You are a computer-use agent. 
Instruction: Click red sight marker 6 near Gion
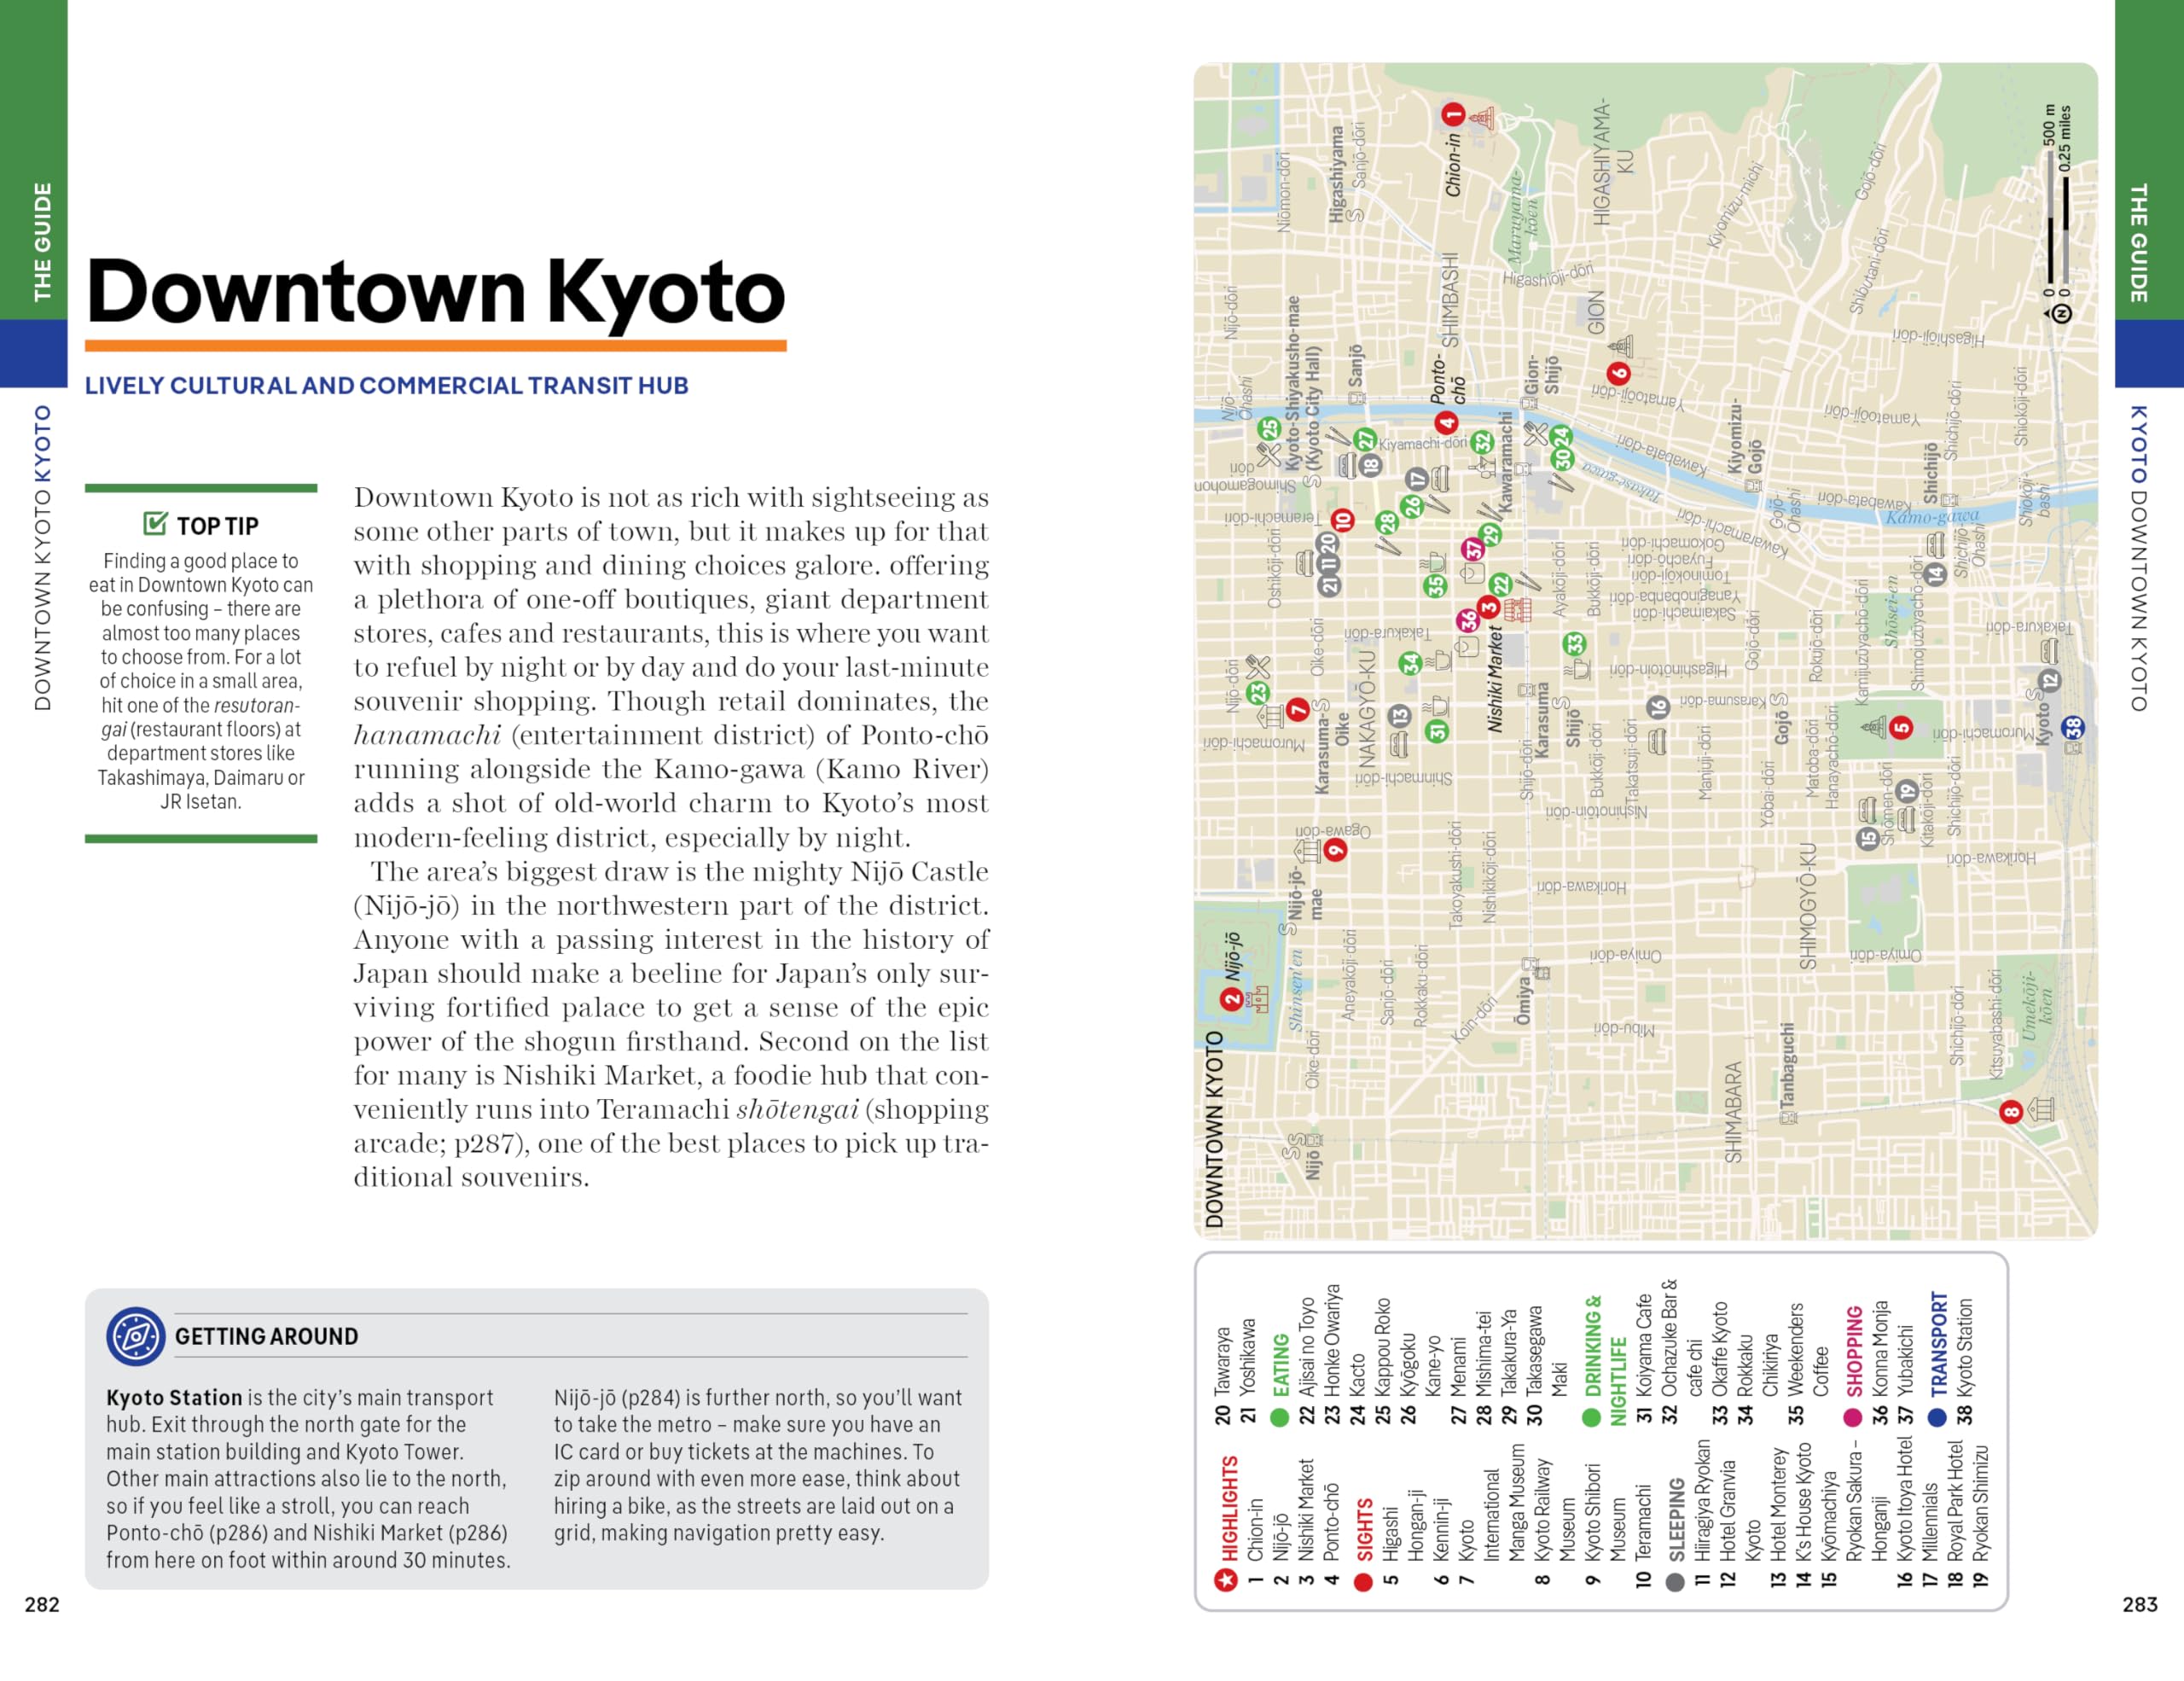(1618, 374)
